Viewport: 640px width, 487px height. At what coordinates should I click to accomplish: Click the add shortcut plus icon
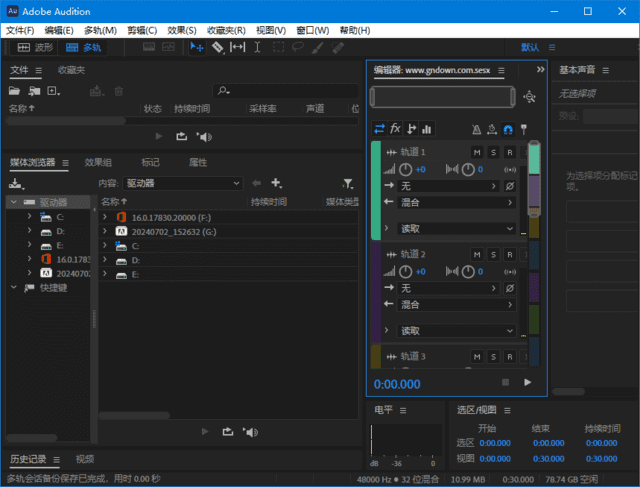tap(276, 184)
